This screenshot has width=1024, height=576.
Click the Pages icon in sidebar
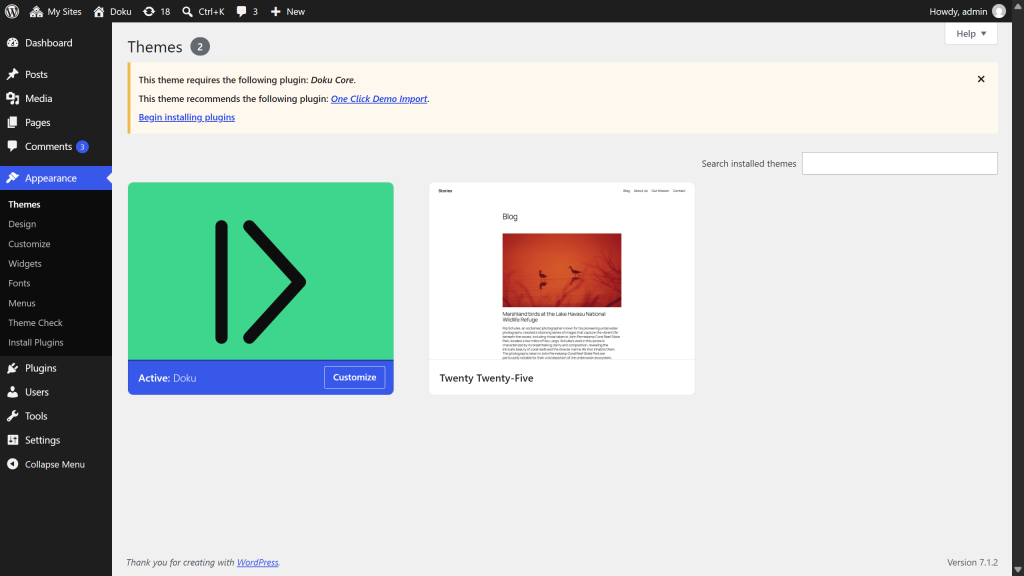[12, 123]
